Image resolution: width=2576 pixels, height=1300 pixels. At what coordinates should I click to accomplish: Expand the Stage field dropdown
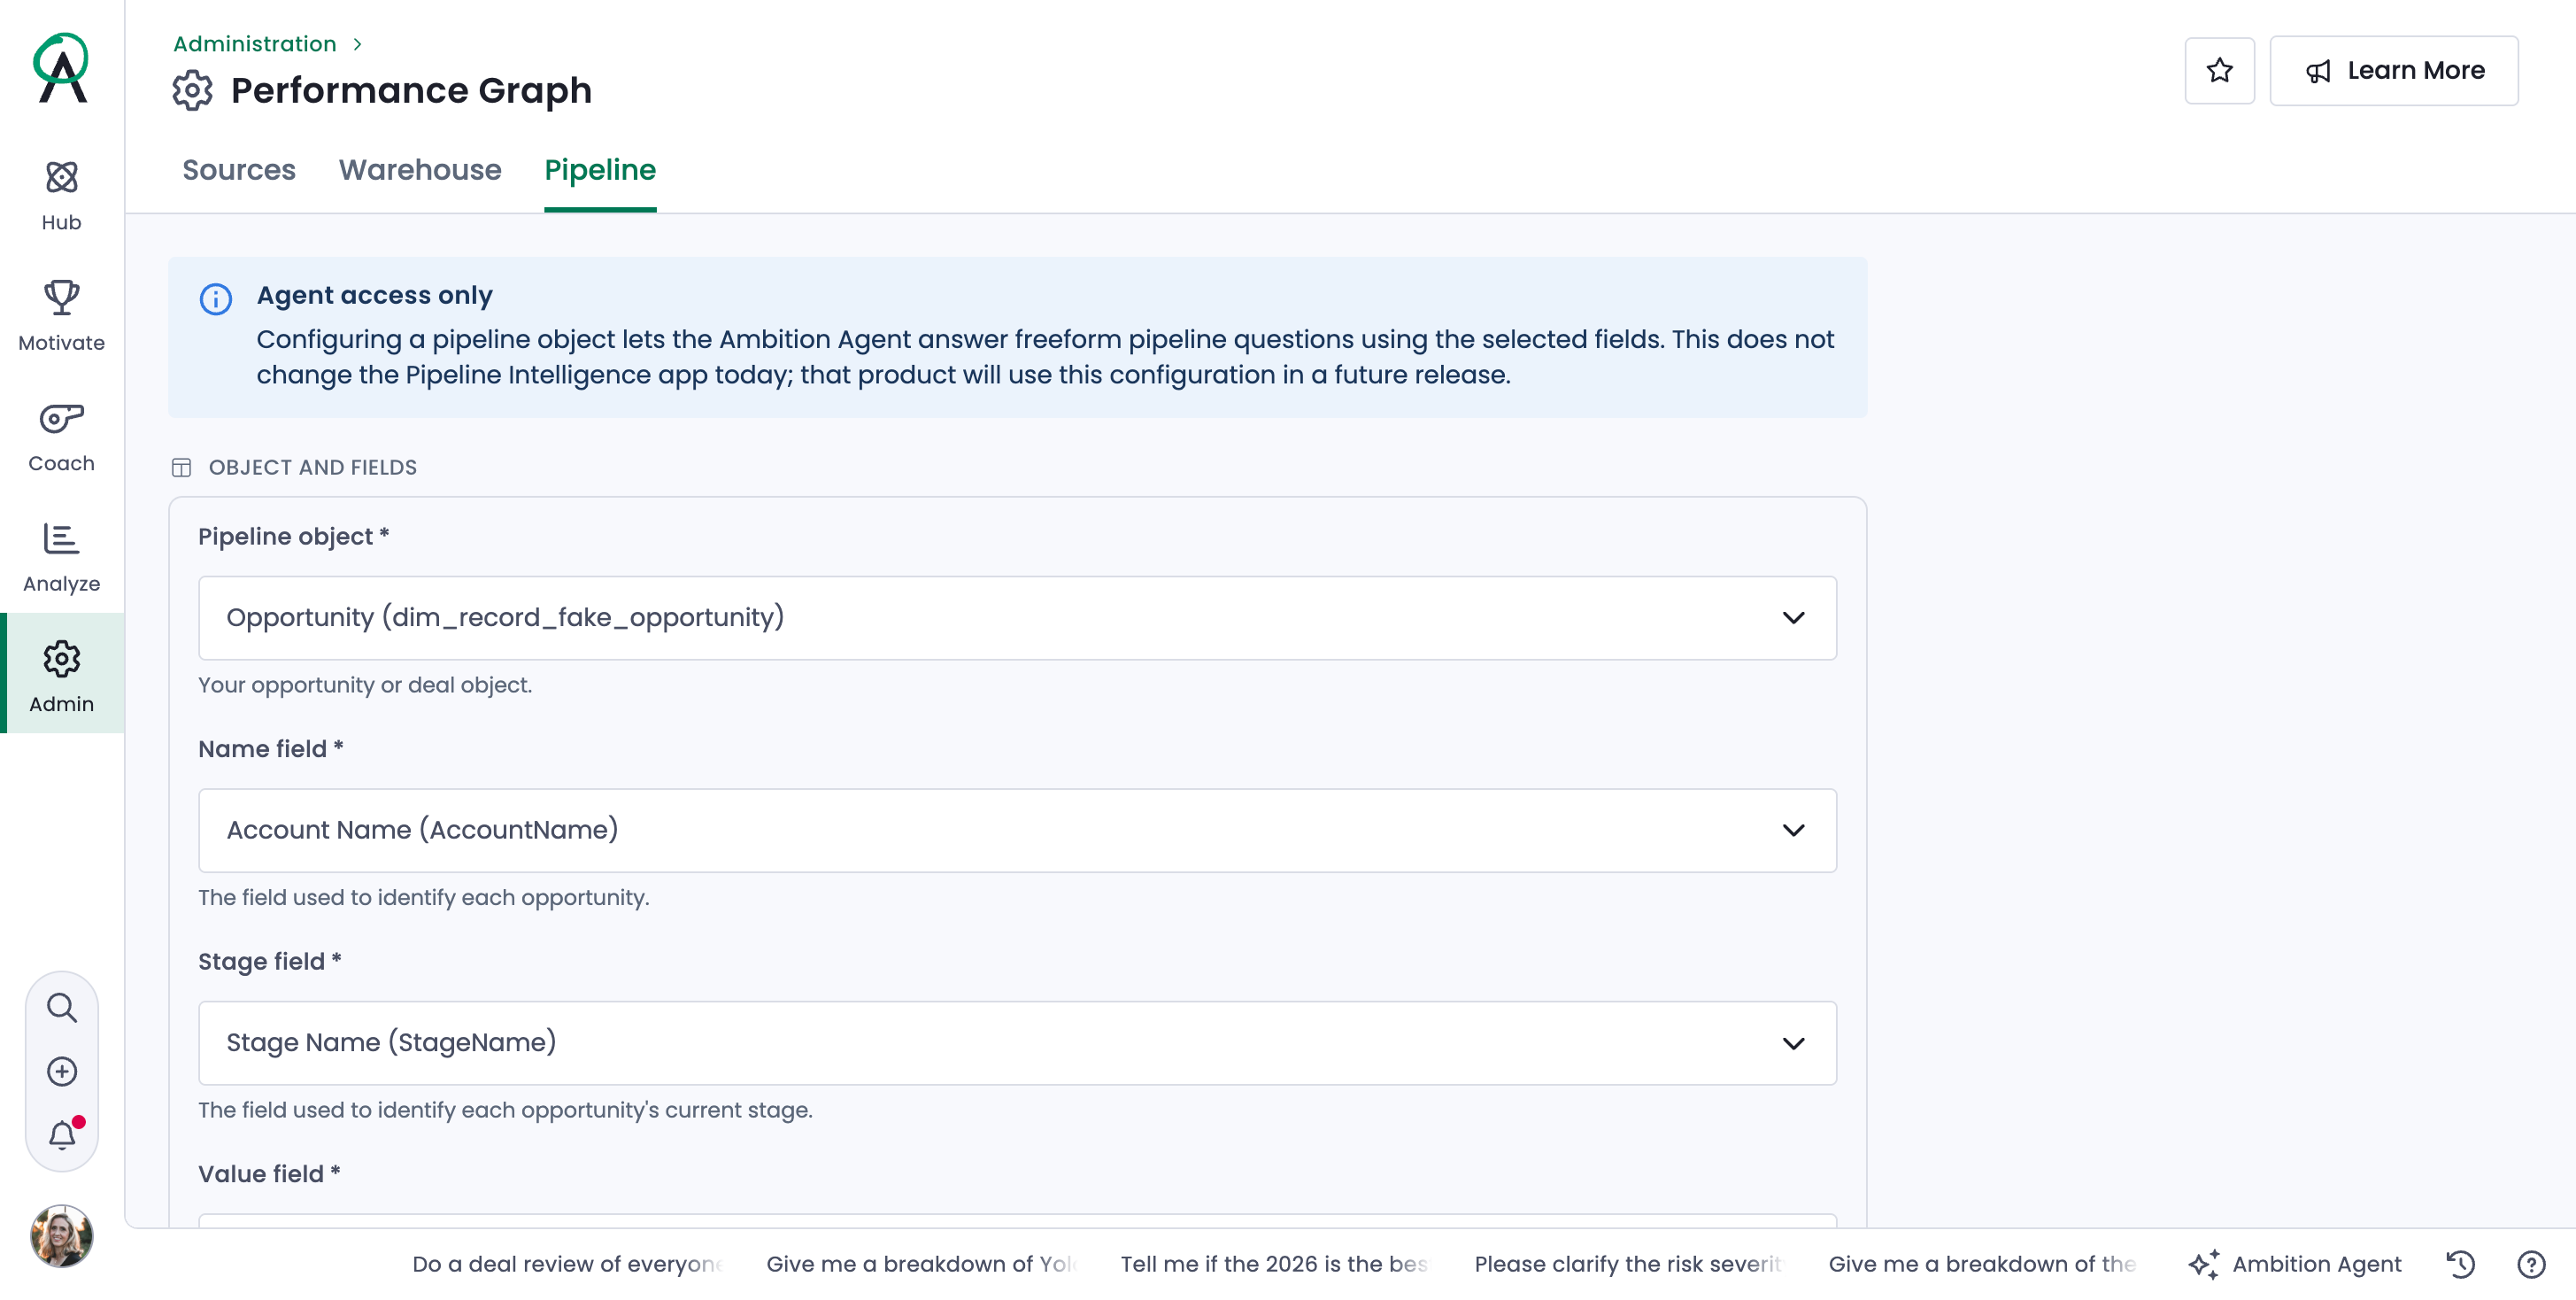(1017, 1042)
